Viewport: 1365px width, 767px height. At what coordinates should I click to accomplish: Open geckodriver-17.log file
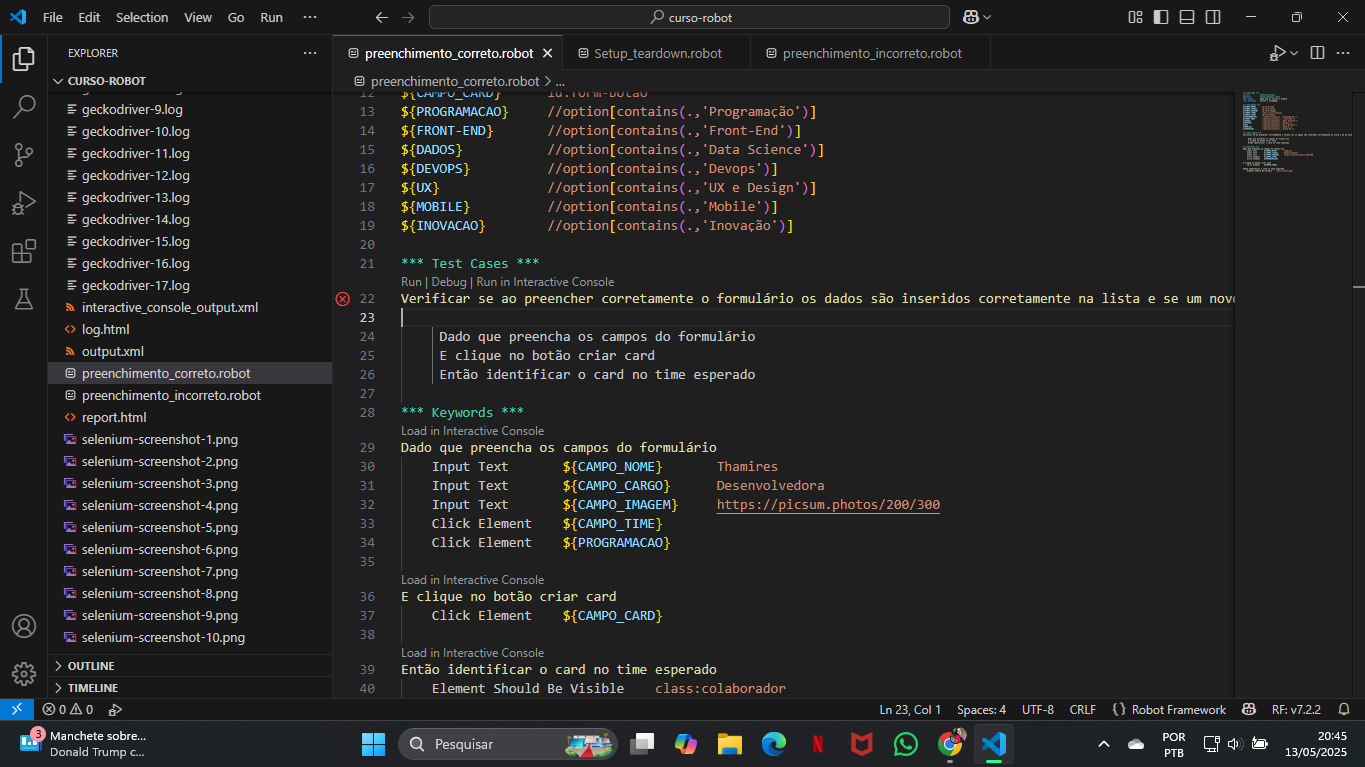click(135, 285)
